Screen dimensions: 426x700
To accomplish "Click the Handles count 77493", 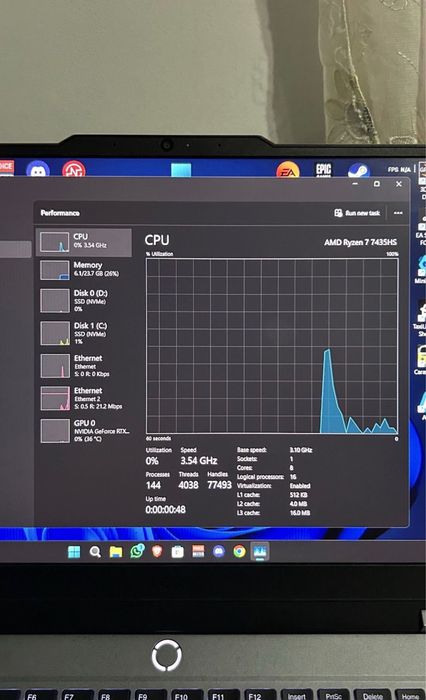I will pos(219,485).
